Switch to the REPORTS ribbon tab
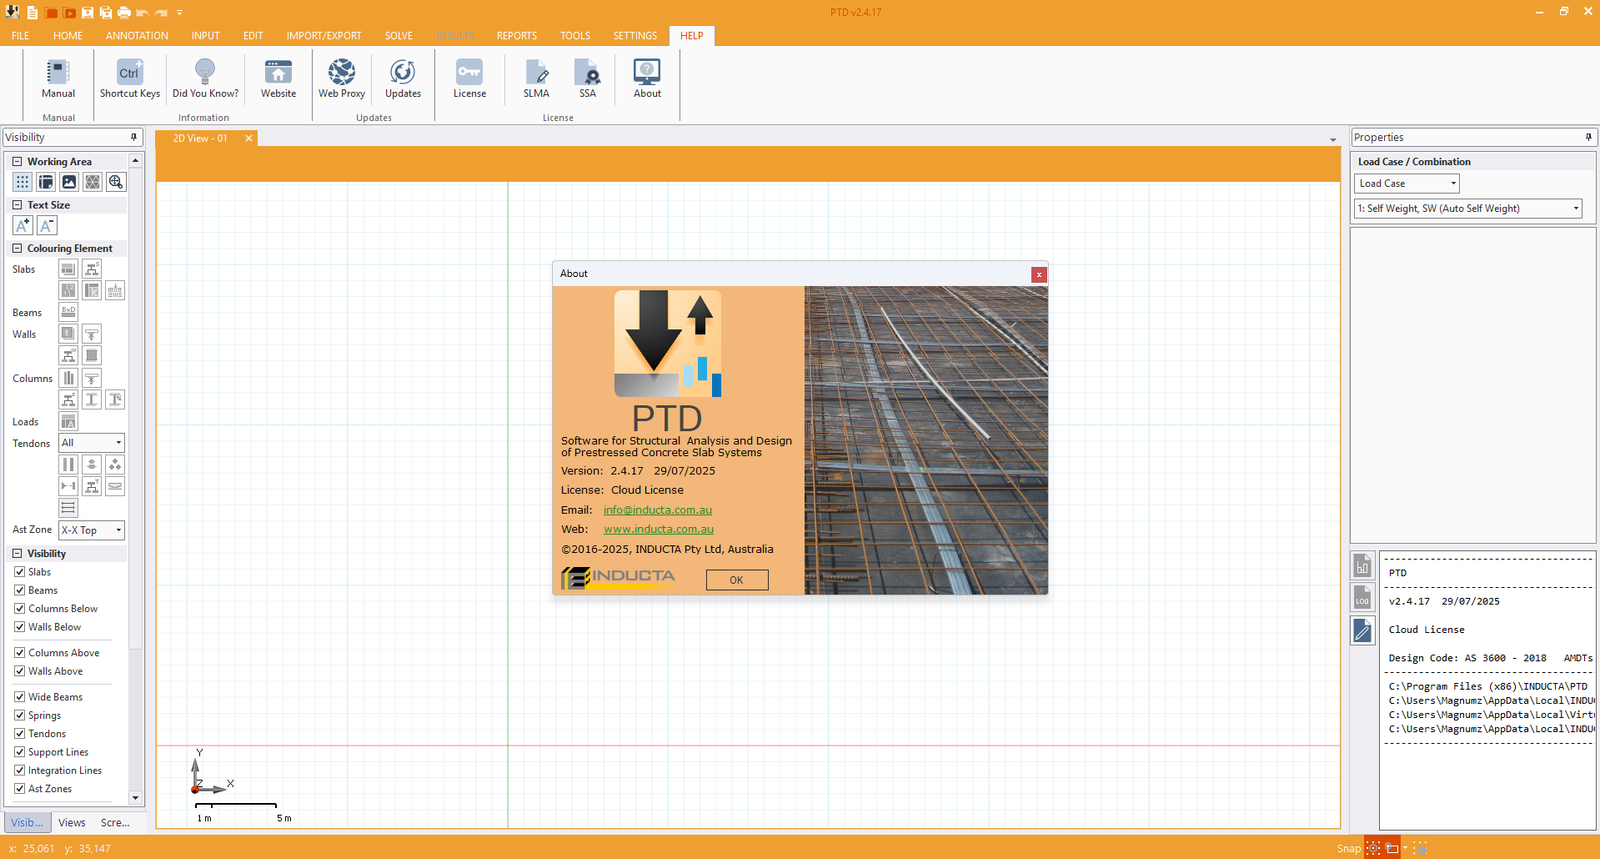The height and width of the screenshot is (859, 1600). pyautogui.click(x=517, y=35)
